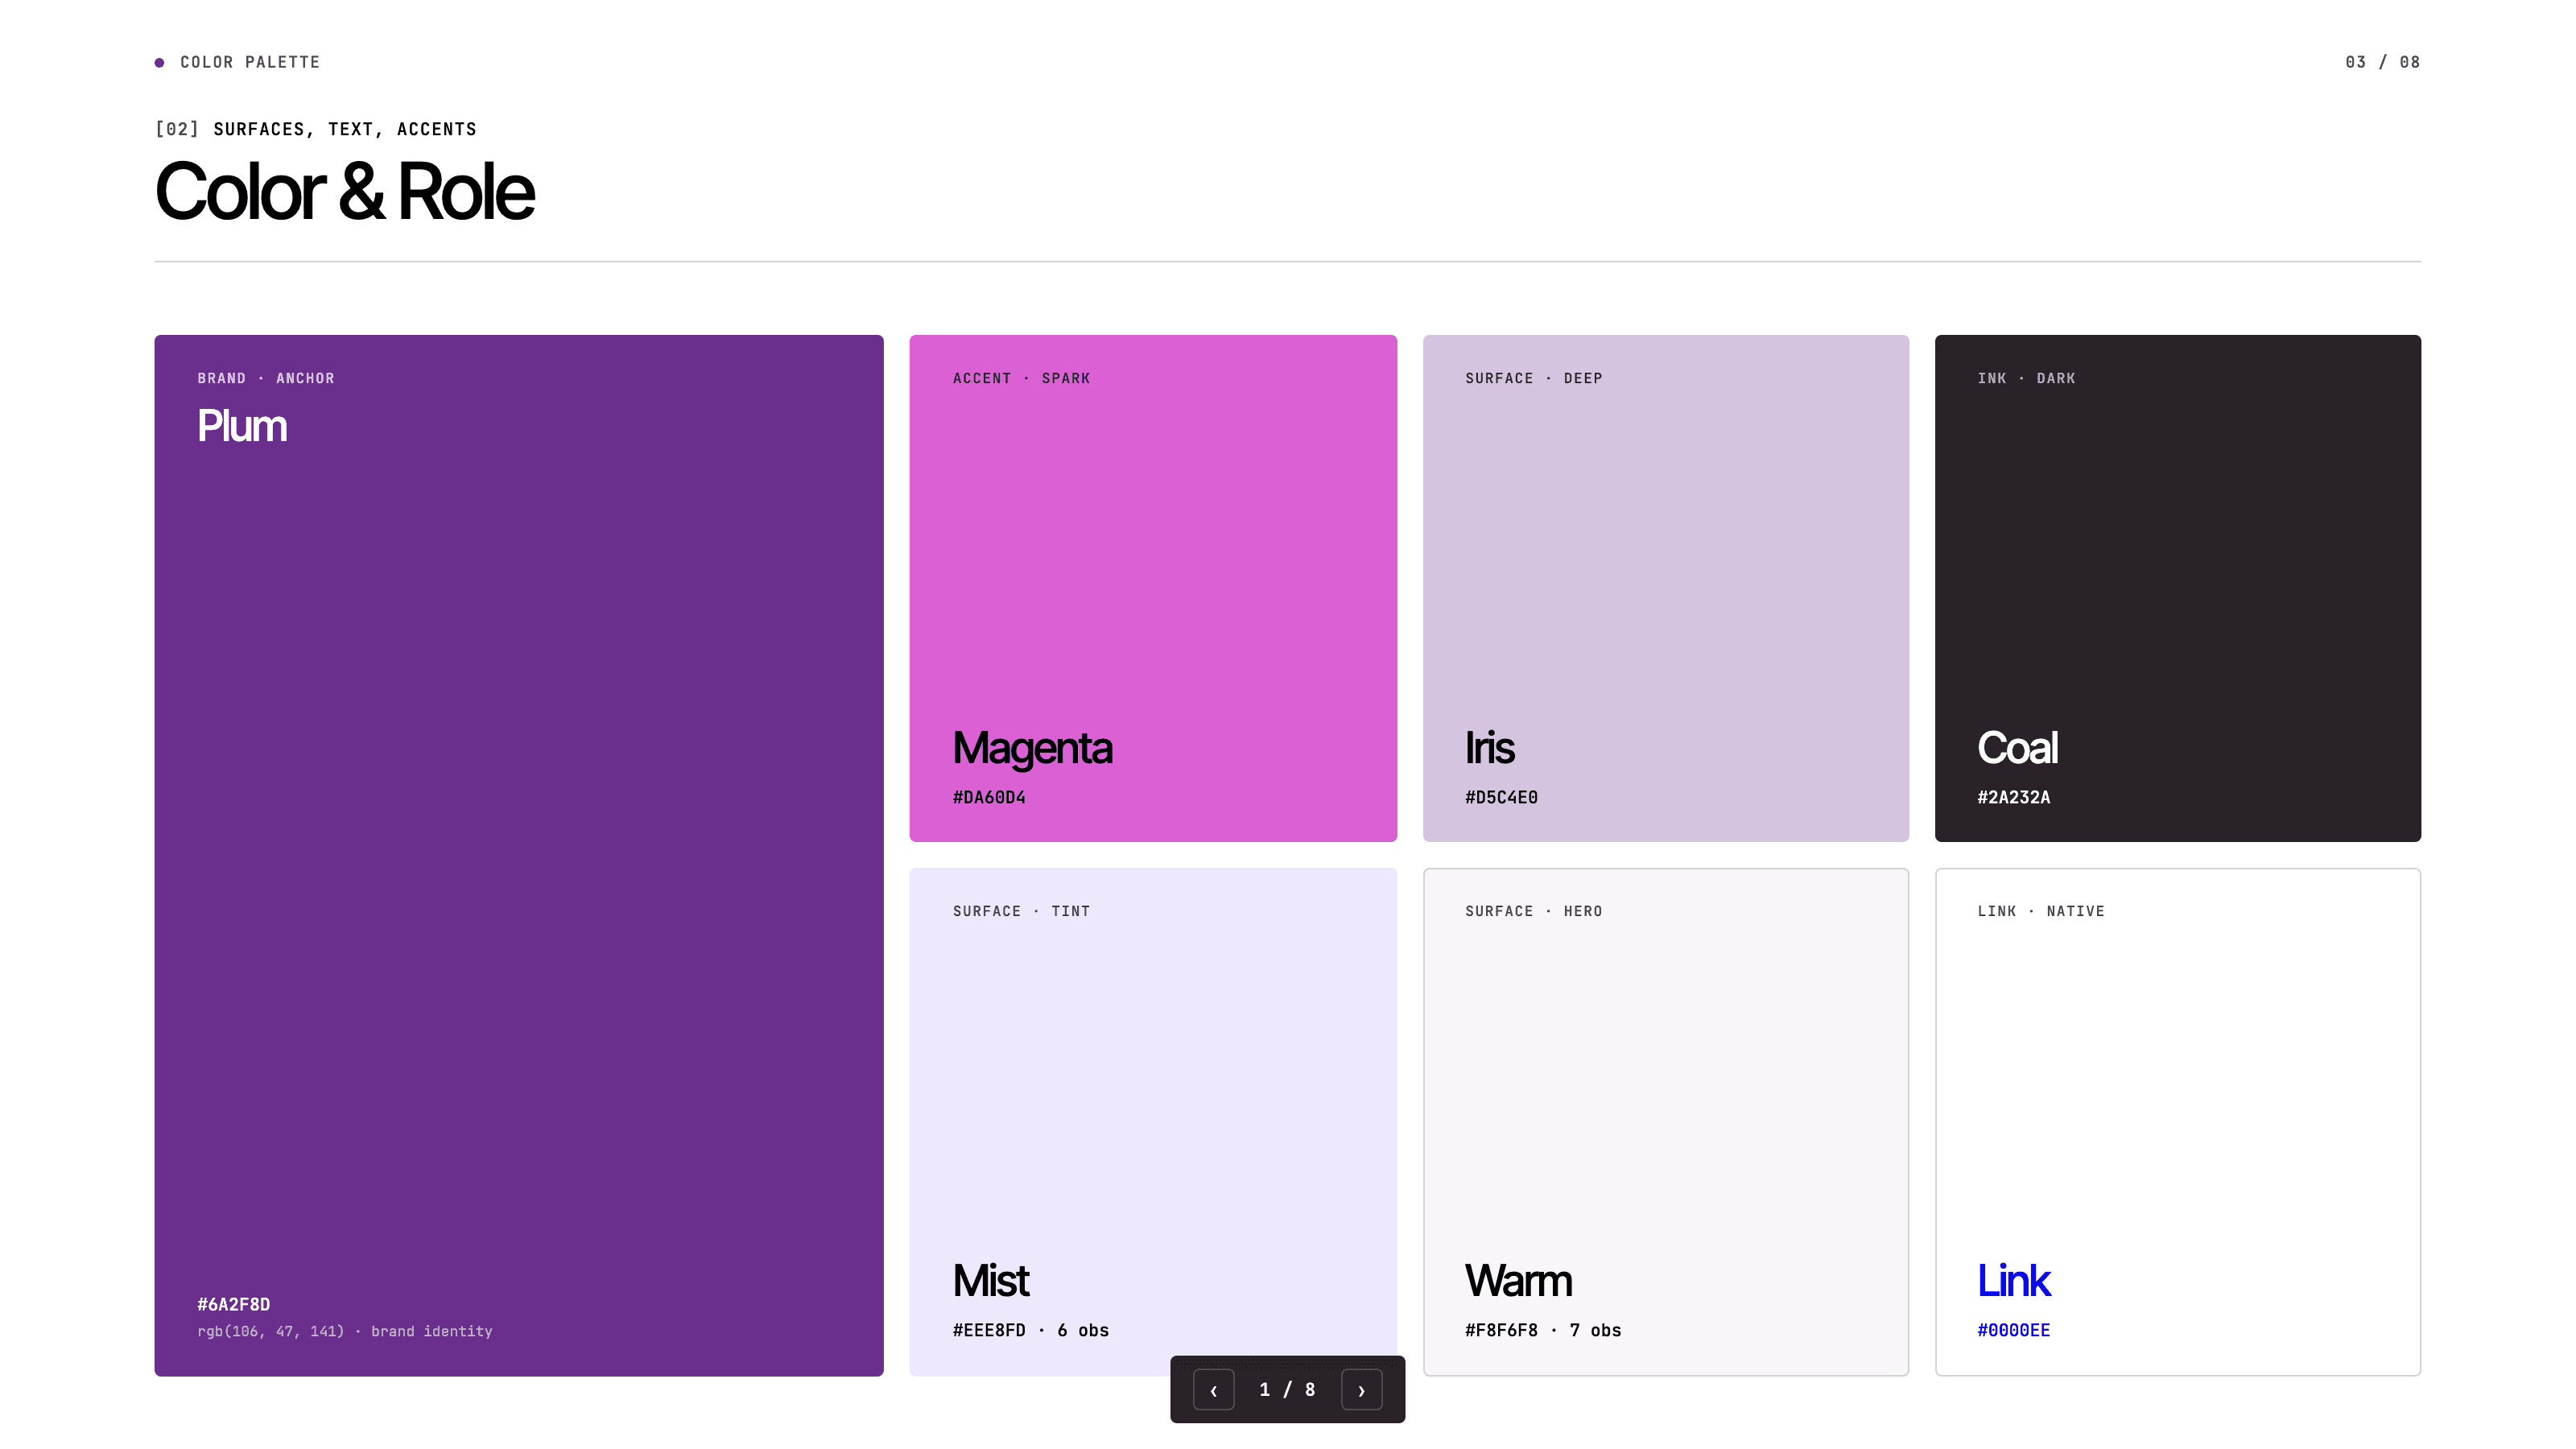The image size is (2576, 1449).
Task: Click the purple dot beside COLOR PALETTE
Action: [159, 62]
